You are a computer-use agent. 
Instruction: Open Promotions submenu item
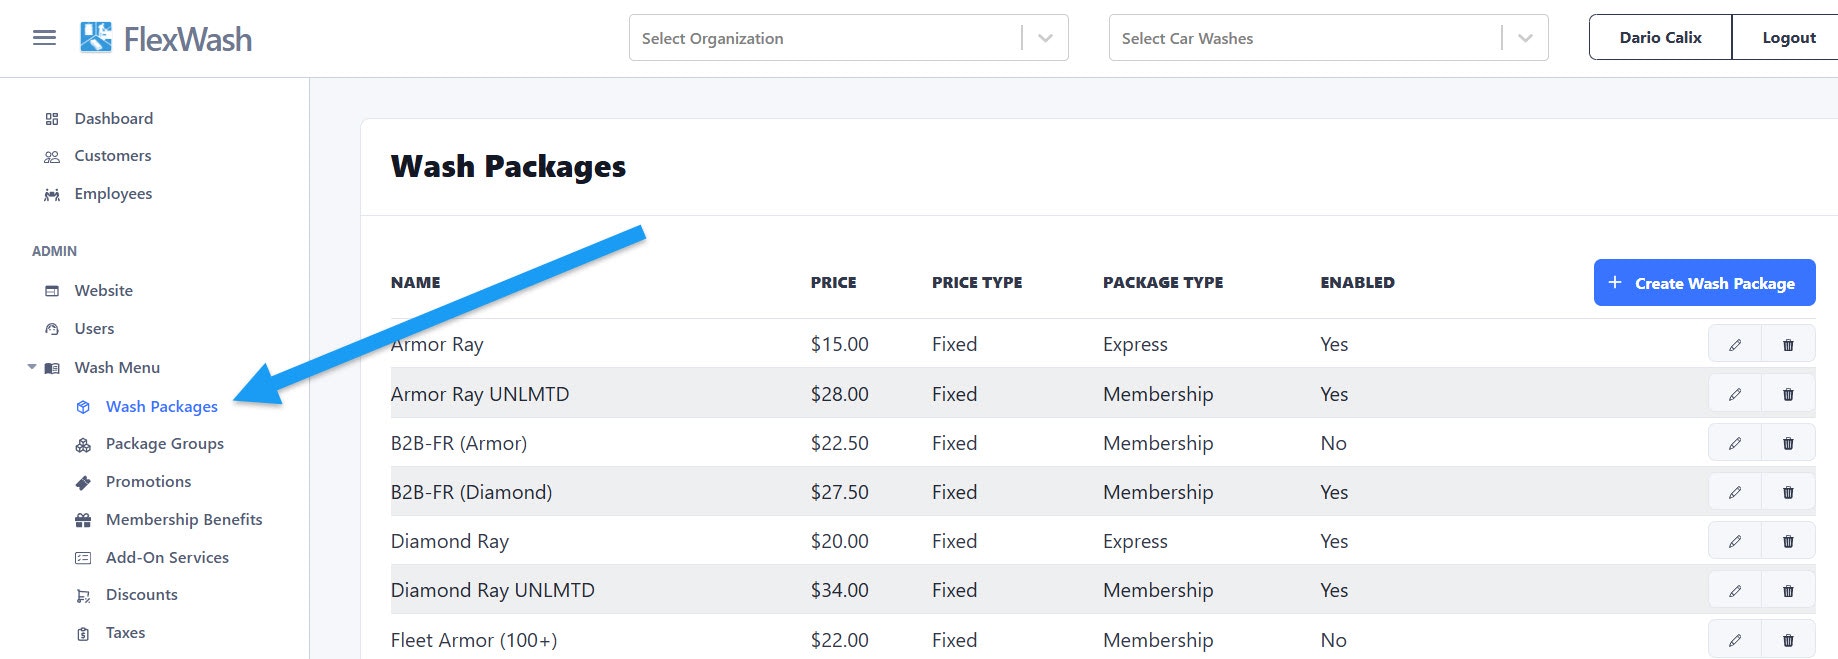(148, 482)
